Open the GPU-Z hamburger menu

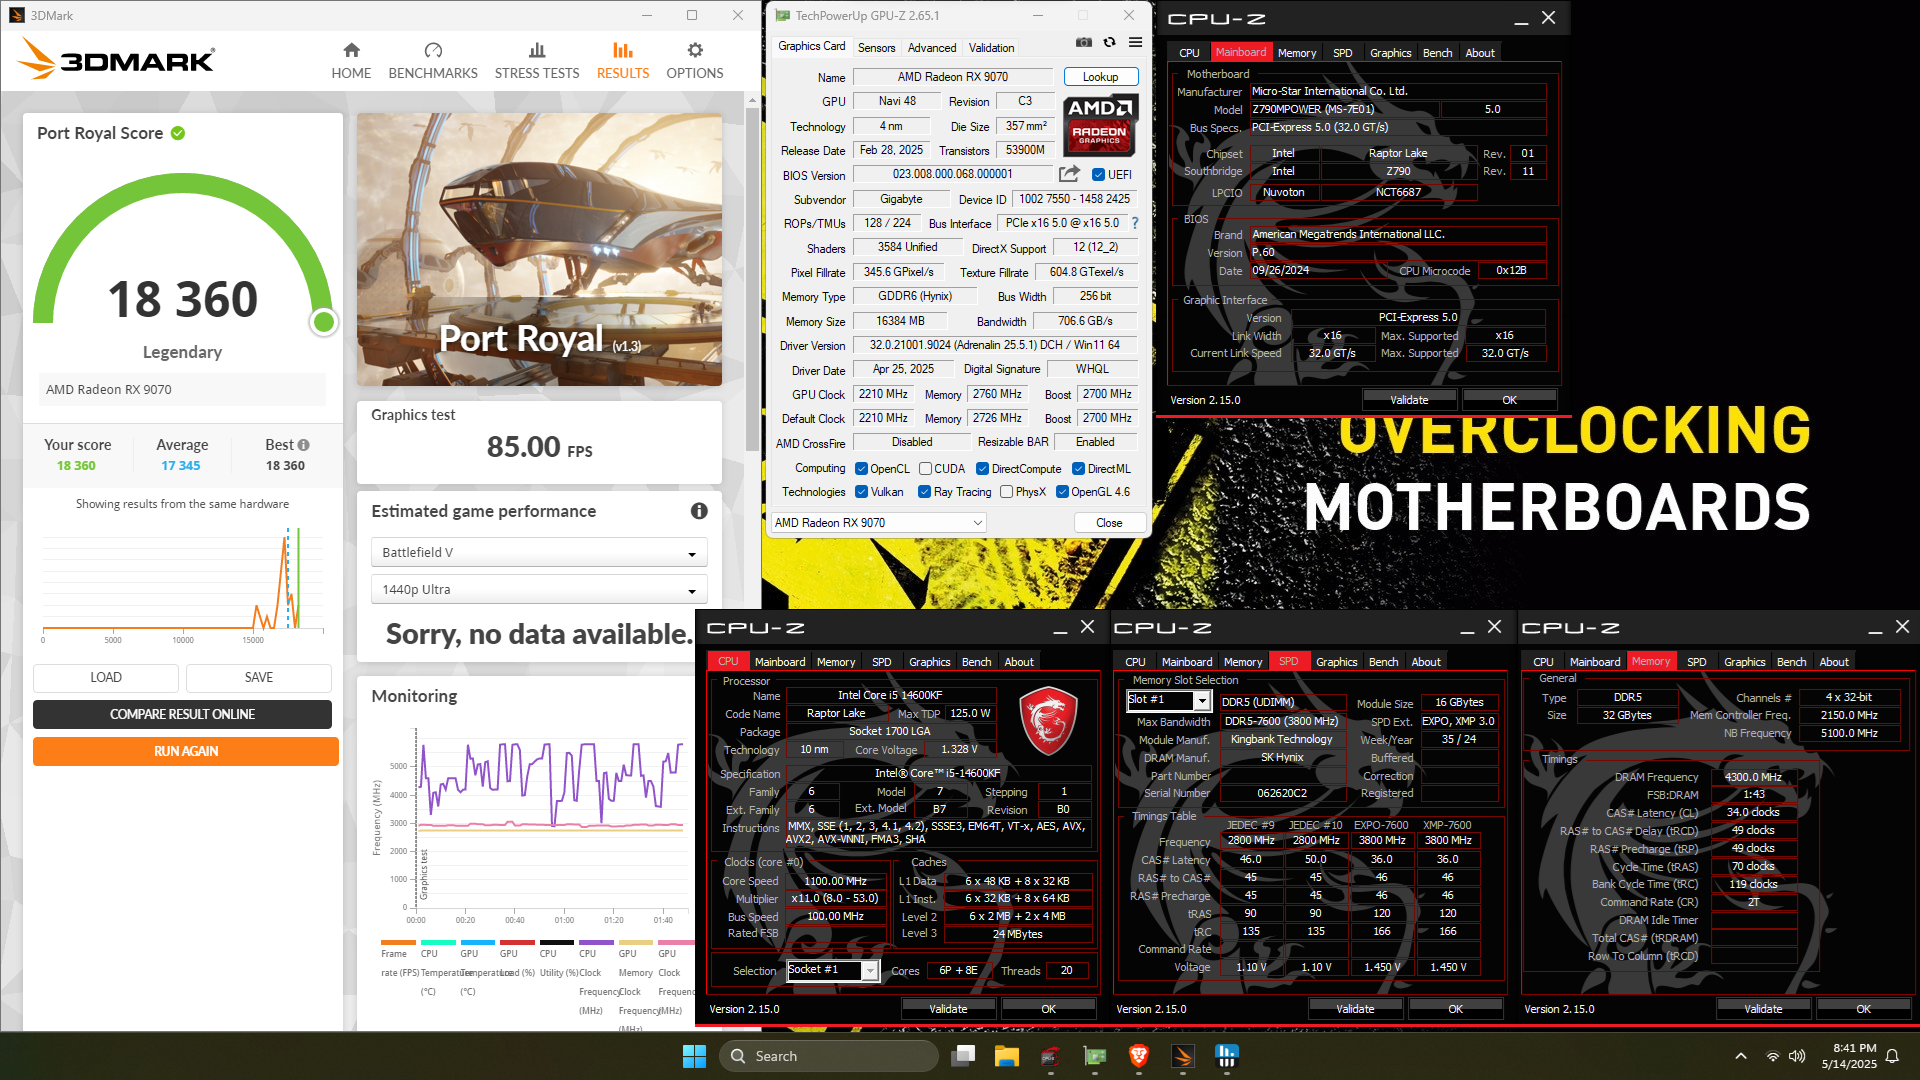tap(1135, 42)
